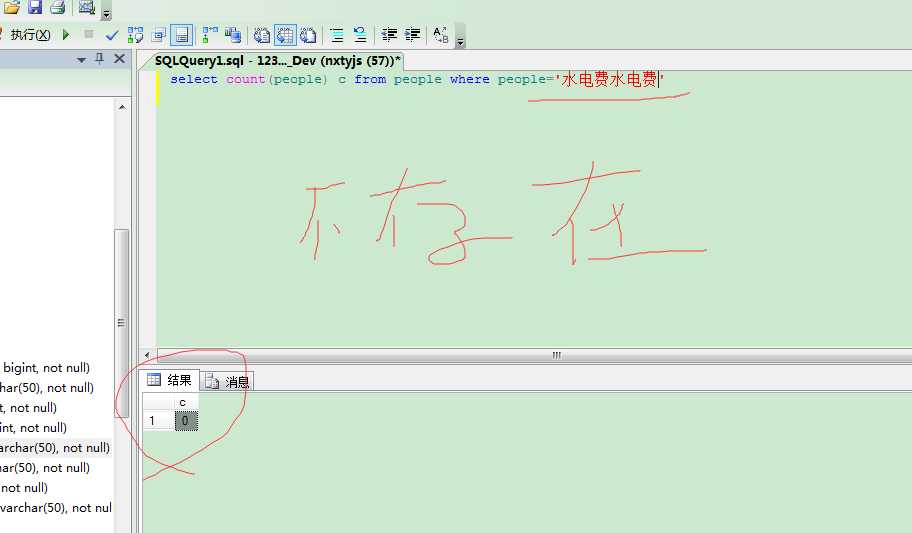The image size is (912, 533).
Task: Select the SQLQuery1.sql document tab
Action: (x=277, y=61)
